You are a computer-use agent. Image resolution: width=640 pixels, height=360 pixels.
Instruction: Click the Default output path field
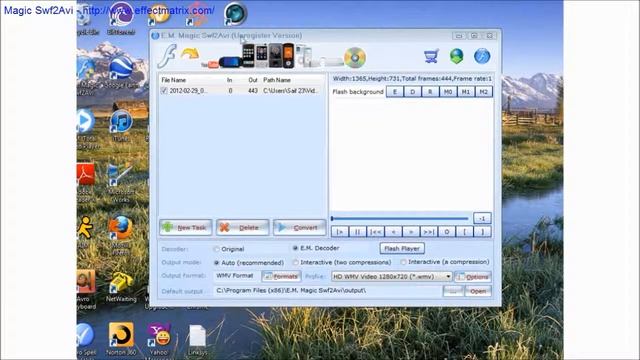327,291
